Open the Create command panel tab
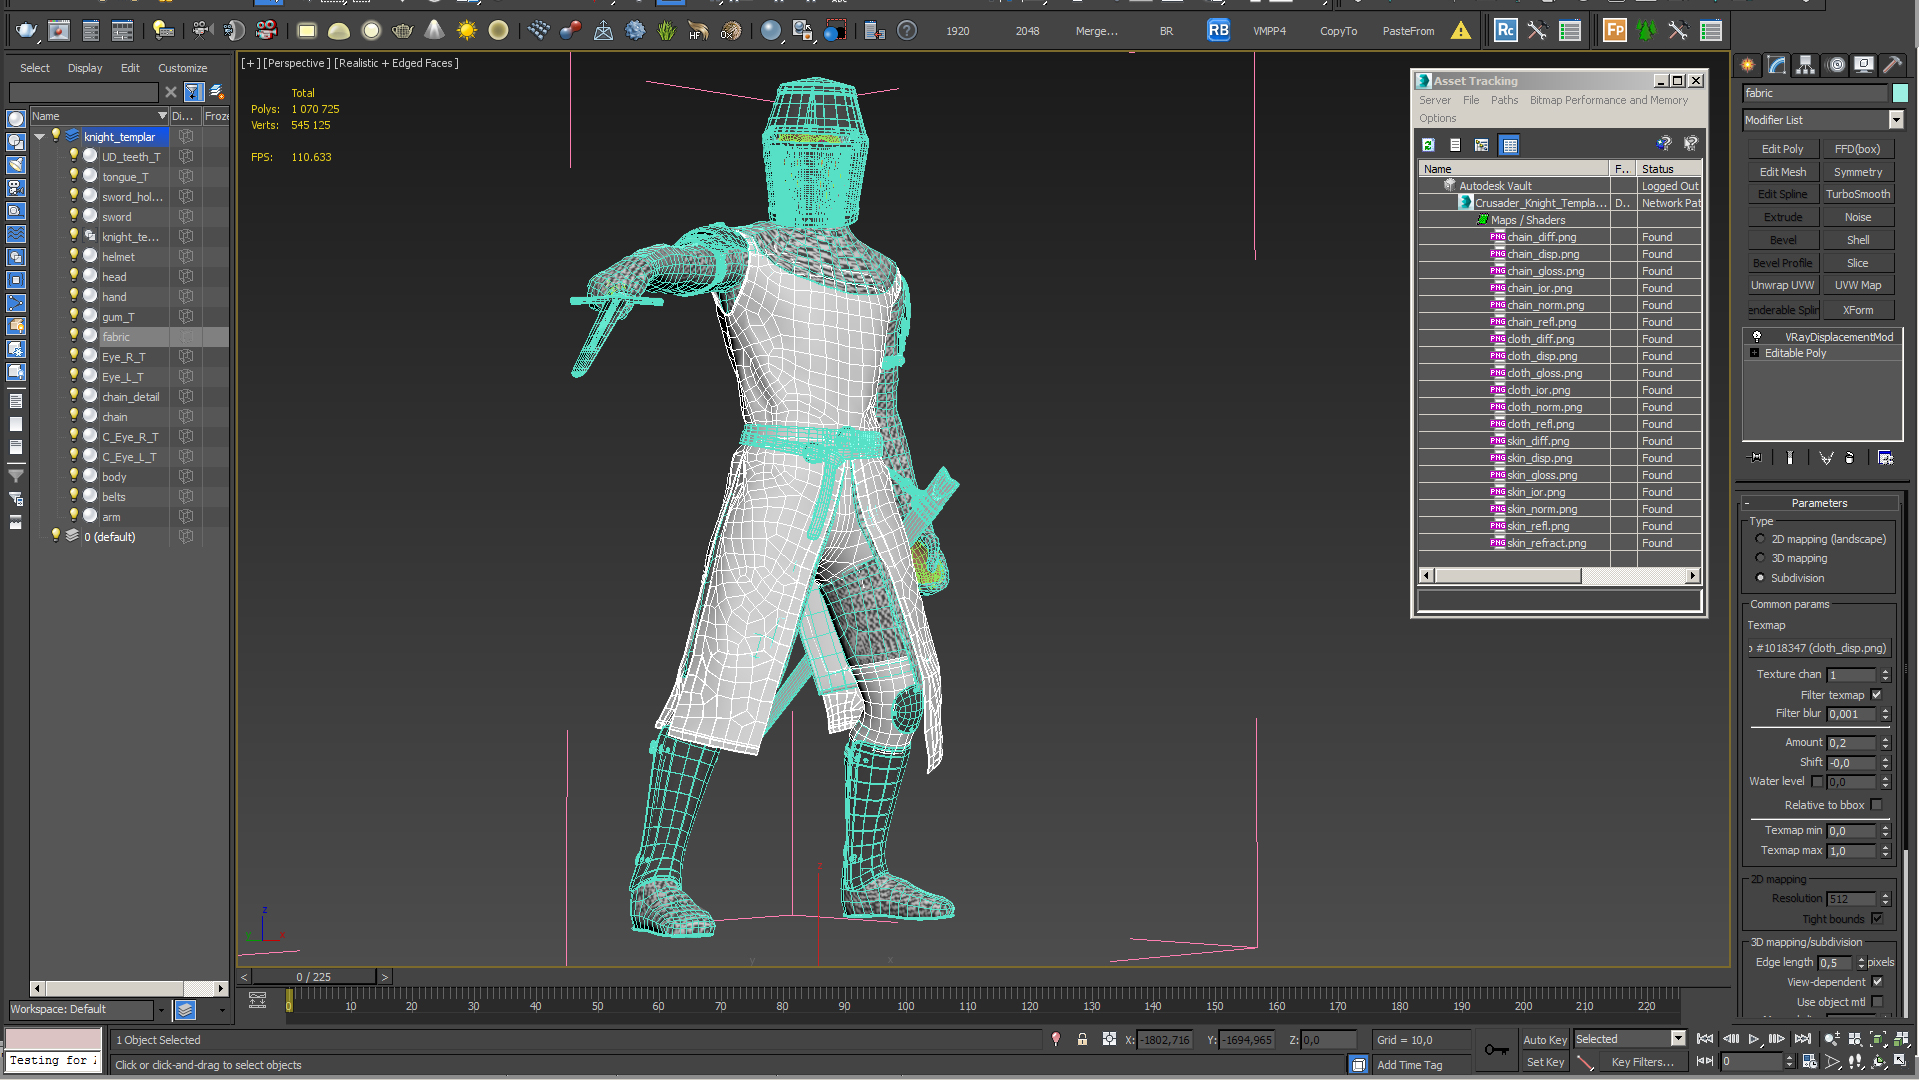Image resolution: width=1920 pixels, height=1080 pixels. (1748, 65)
